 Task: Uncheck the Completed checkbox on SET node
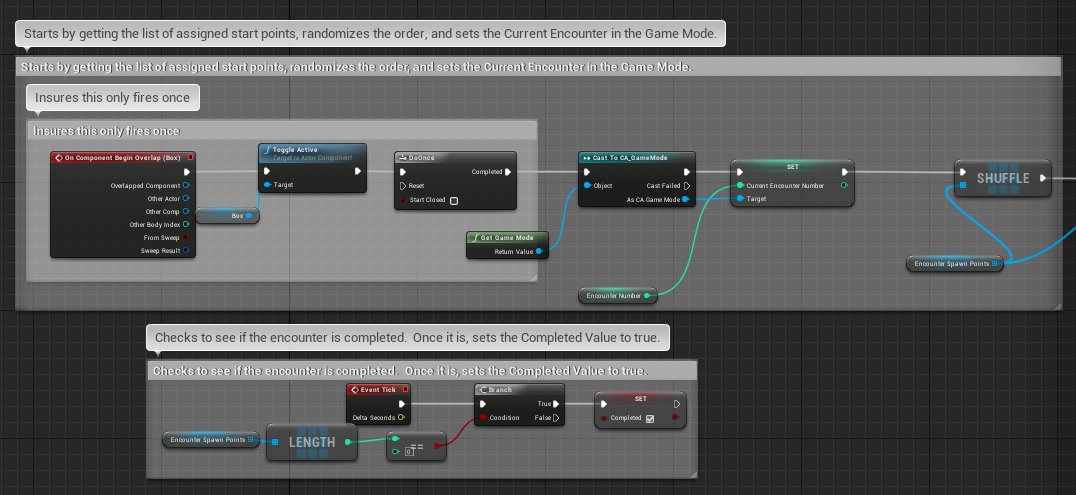[x=650, y=418]
